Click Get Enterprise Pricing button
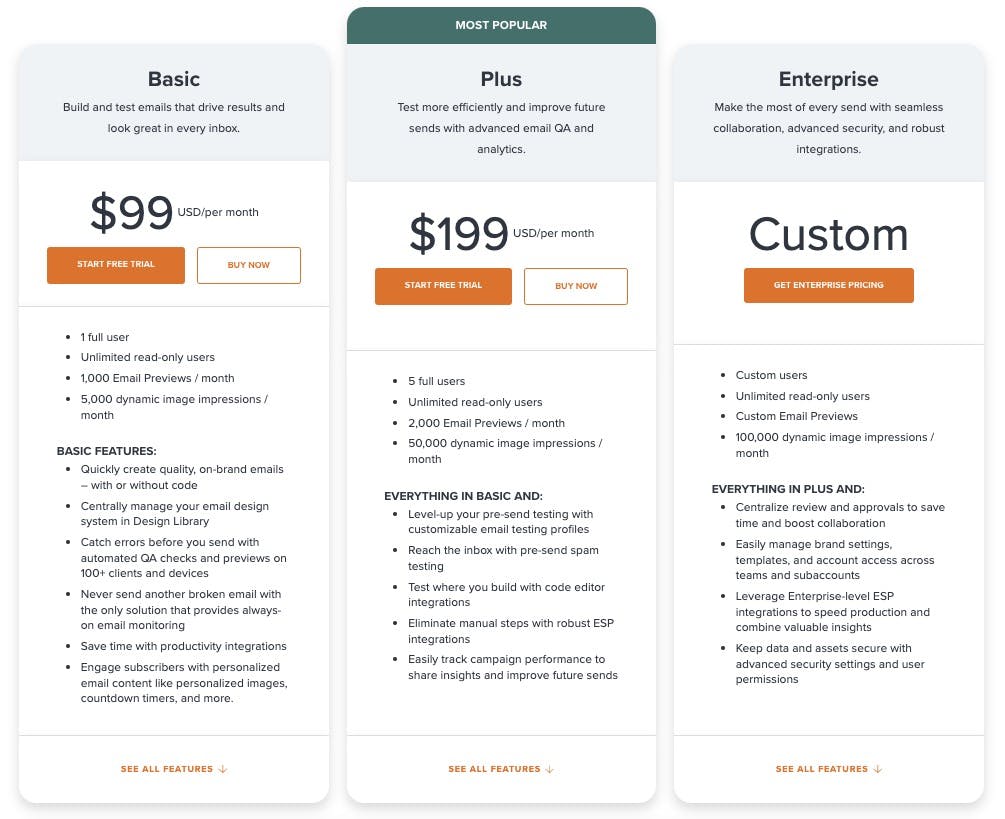This screenshot has width=1005, height=819. pyautogui.click(x=828, y=285)
